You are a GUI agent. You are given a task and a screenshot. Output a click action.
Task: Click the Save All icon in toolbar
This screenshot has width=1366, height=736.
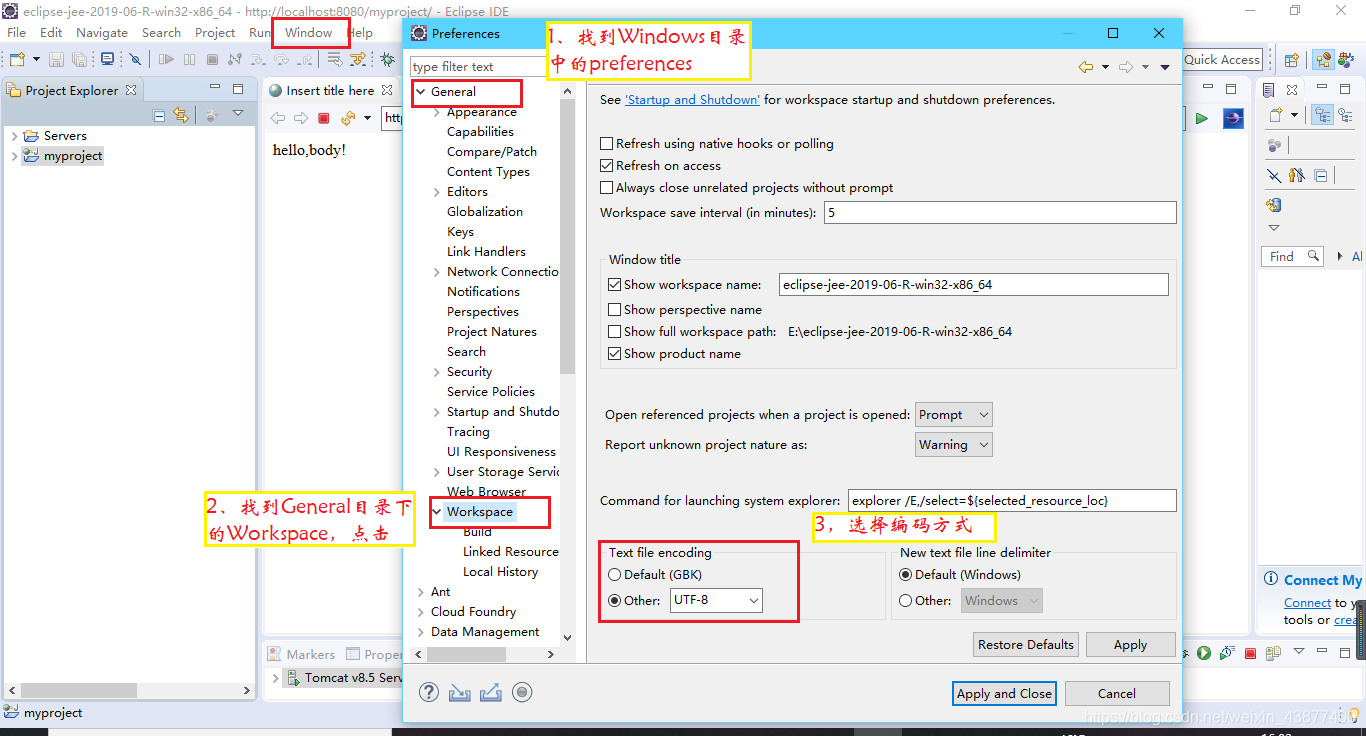[79, 60]
